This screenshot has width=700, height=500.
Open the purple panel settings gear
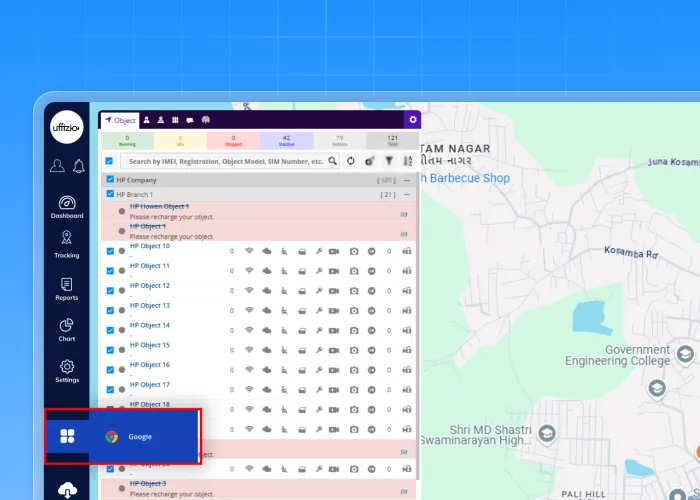tap(412, 120)
